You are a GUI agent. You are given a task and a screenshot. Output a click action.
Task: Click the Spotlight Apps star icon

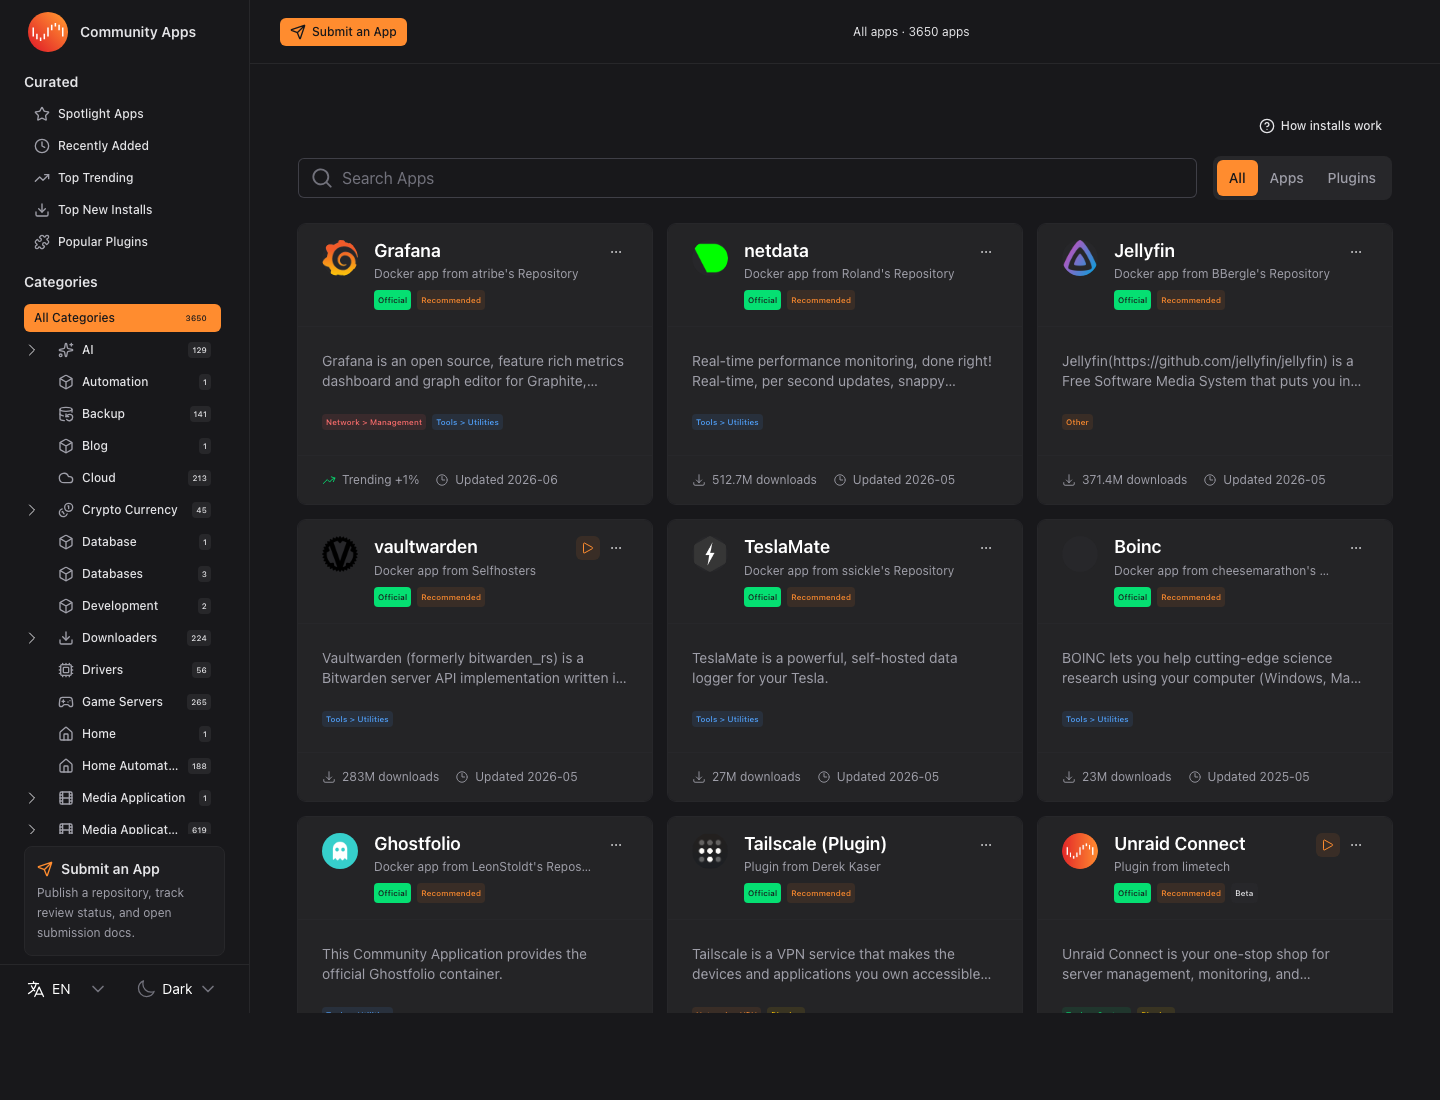click(42, 114)
